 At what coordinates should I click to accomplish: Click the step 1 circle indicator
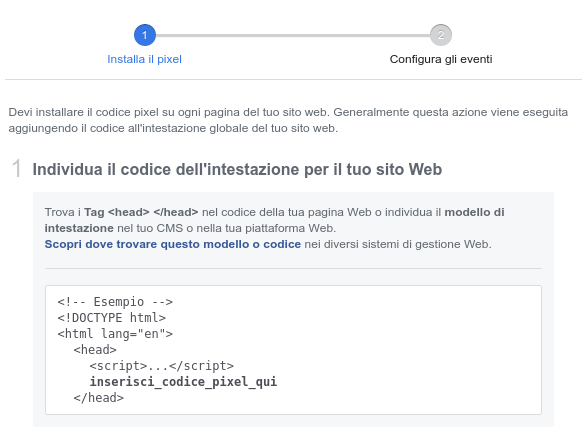[145, 35]
